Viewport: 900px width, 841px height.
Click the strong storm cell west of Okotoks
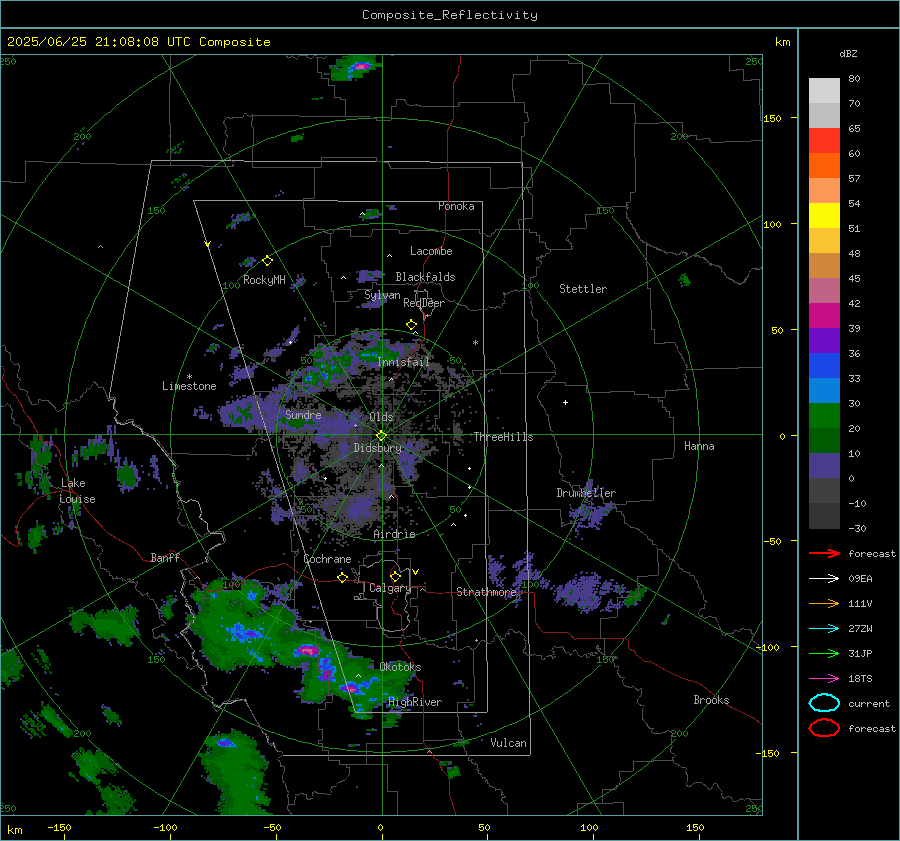point(307,650)
